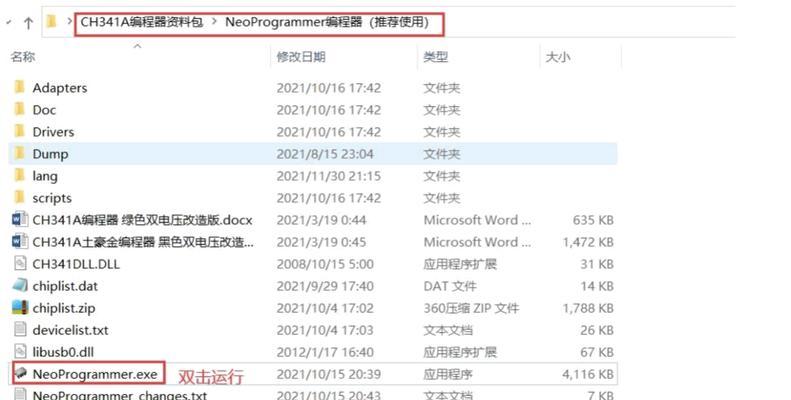The width and height of the screenshot is (791, 400).
Task: Click DAT 文件 type cell
Action: (x=450, y=286)
